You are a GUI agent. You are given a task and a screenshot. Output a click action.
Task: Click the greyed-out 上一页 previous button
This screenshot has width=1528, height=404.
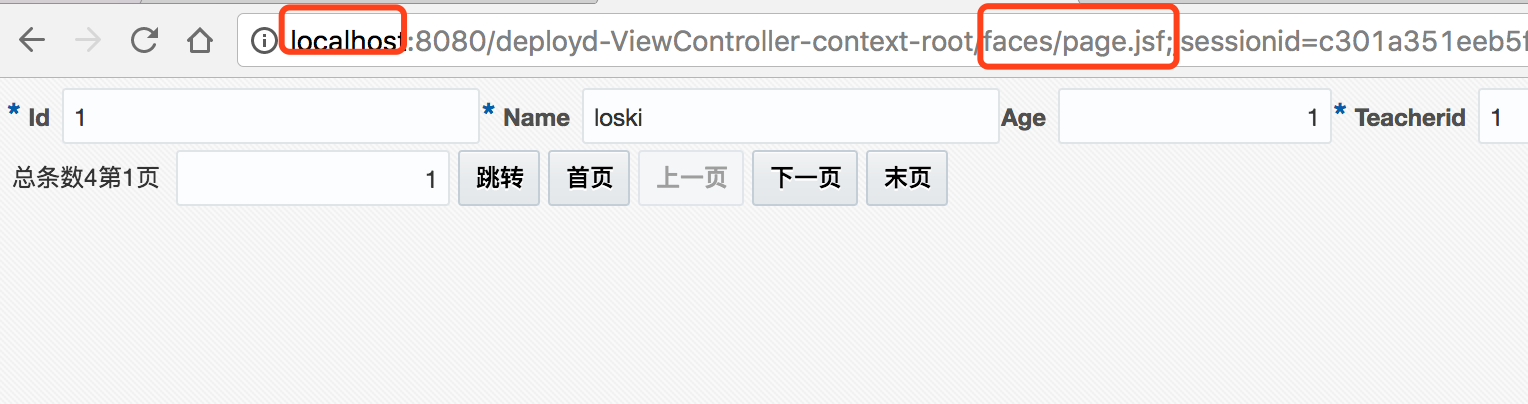tap(691, 178)
